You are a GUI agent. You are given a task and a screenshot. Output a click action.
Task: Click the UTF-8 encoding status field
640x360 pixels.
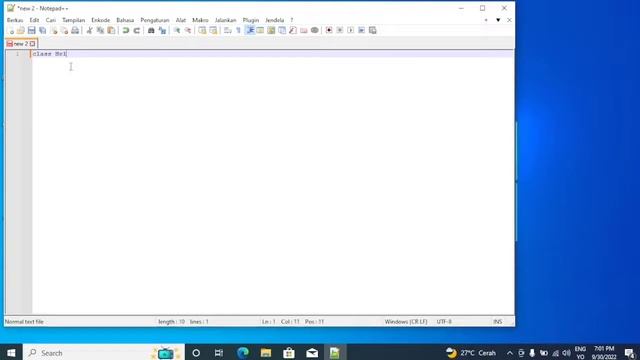tap(444, 322)
